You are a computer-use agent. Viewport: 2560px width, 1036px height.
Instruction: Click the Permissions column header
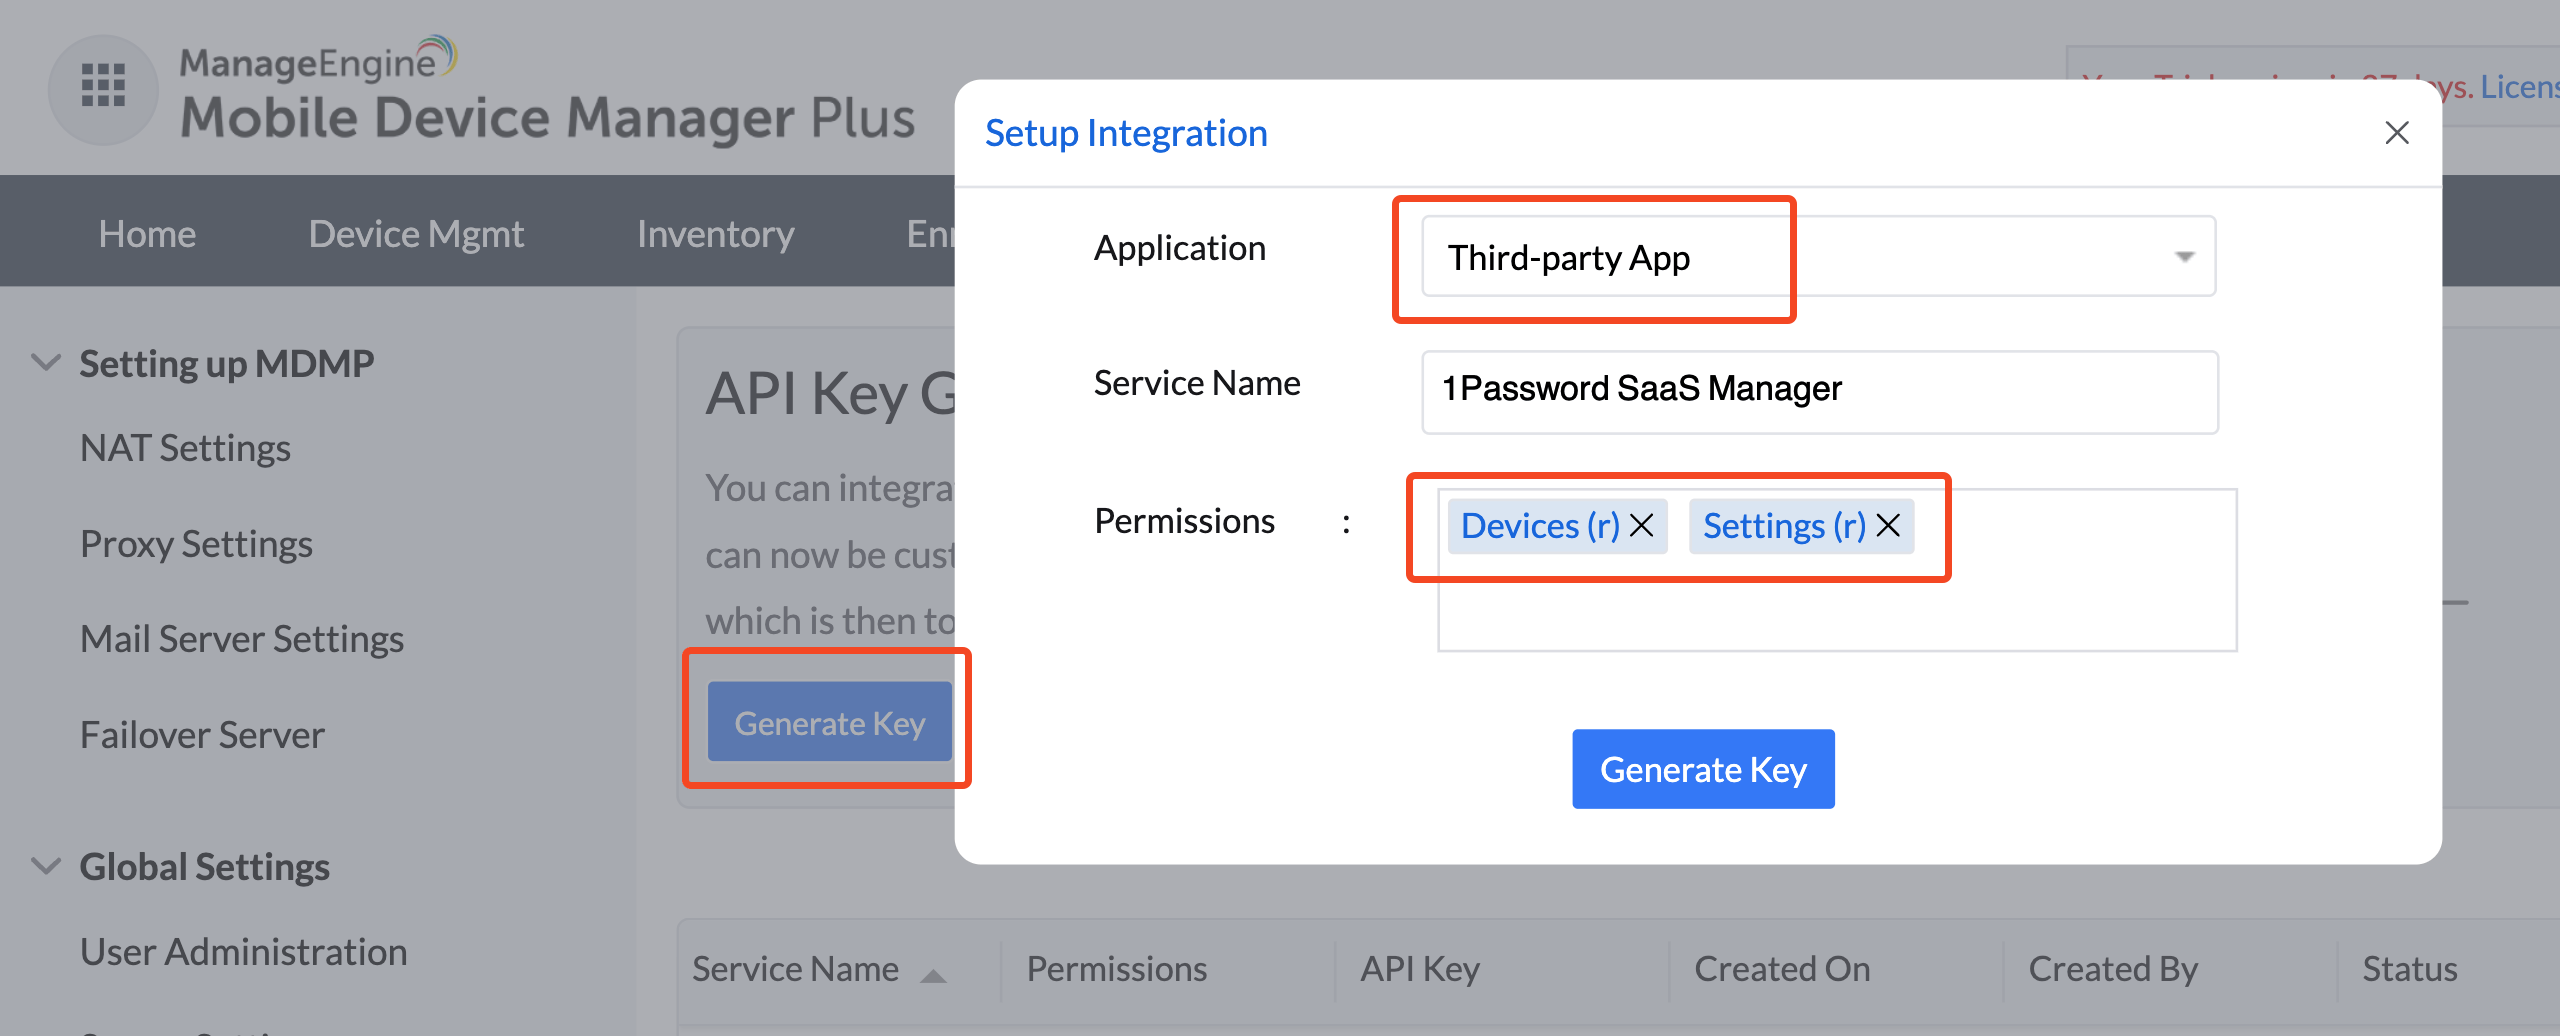pos(1117,969)
